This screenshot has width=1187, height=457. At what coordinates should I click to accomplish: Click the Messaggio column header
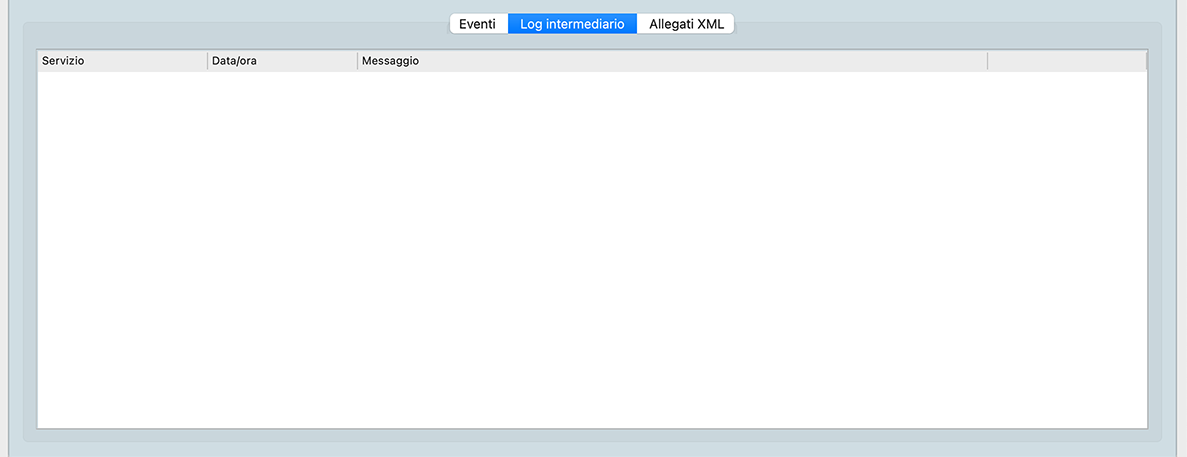coord(671,61)
